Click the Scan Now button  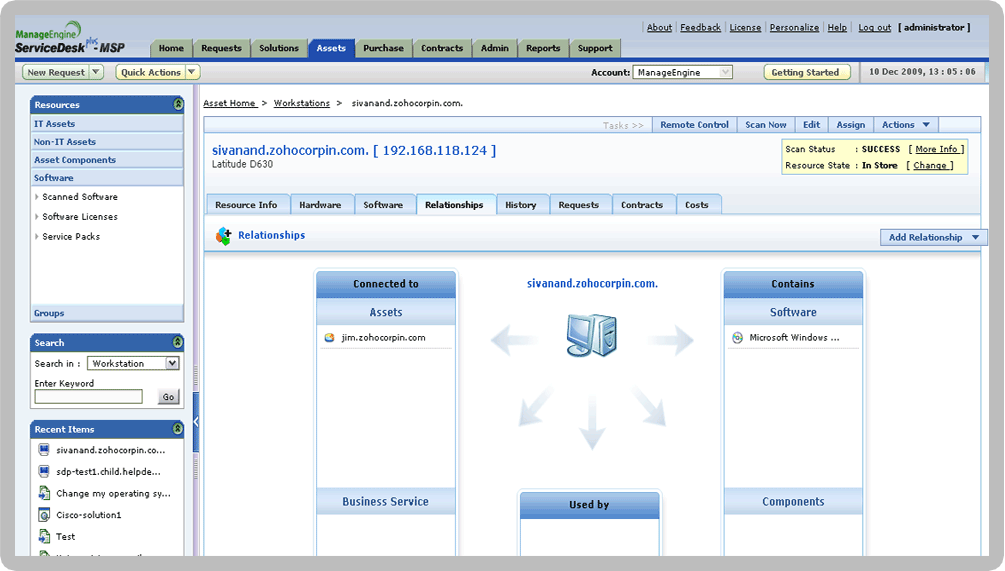(x=765, y=125)
